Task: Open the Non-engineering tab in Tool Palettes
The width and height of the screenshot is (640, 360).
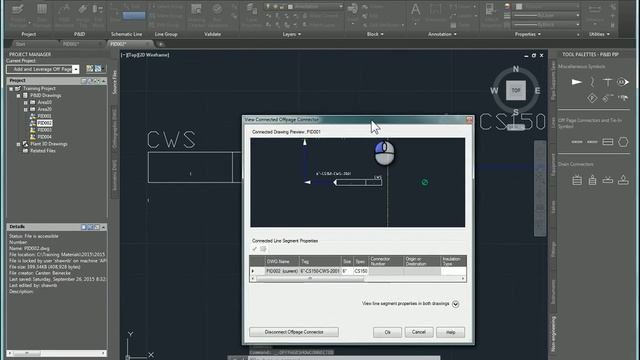Action: pyautogui.click(x=554, y=333)
